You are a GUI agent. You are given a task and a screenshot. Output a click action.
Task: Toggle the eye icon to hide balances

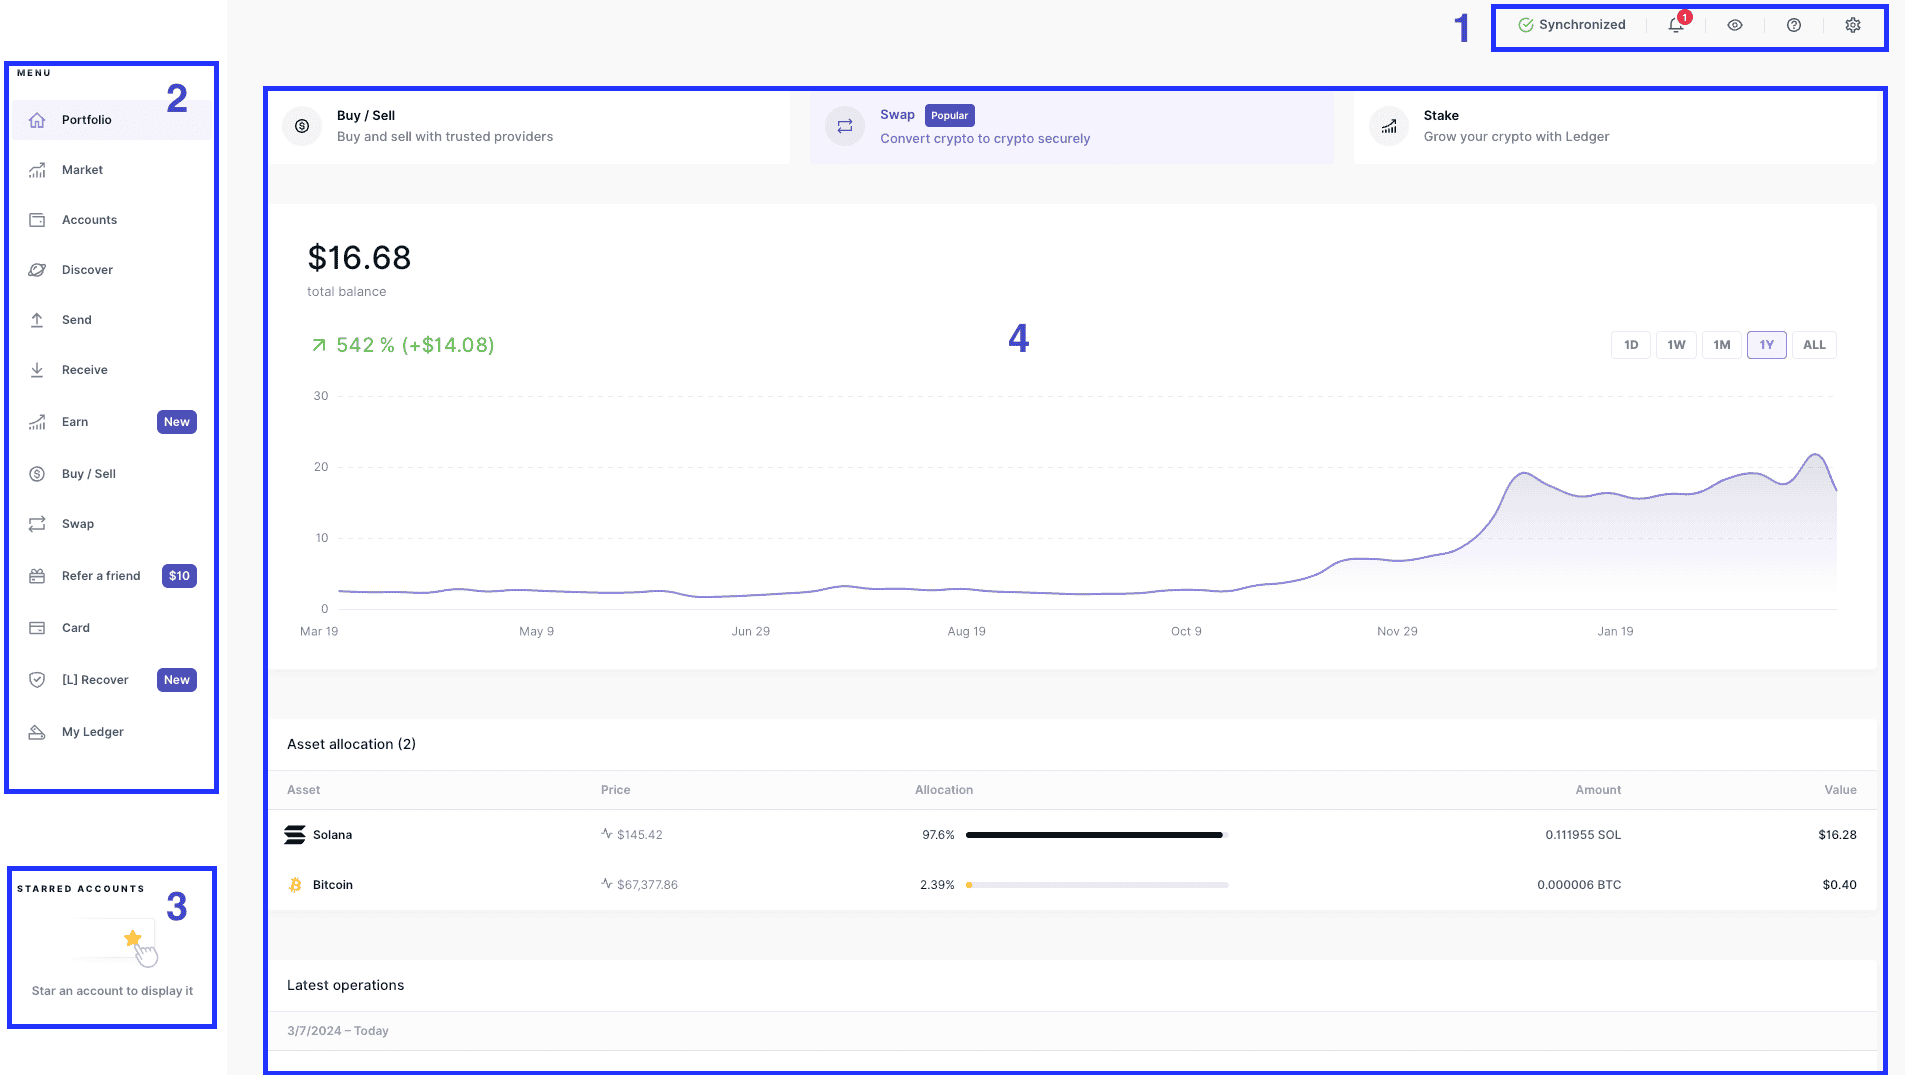(1735, 26)
